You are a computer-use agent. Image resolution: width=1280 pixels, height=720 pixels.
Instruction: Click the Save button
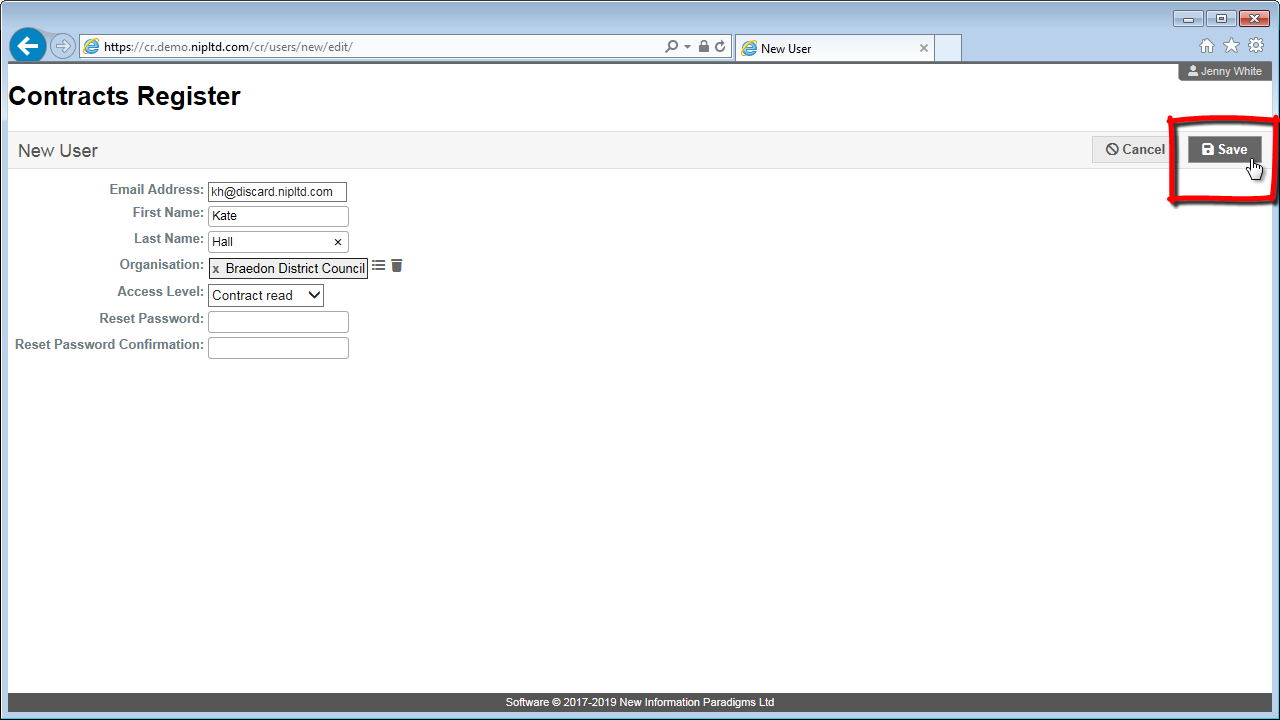click(x=1224, y=150)
